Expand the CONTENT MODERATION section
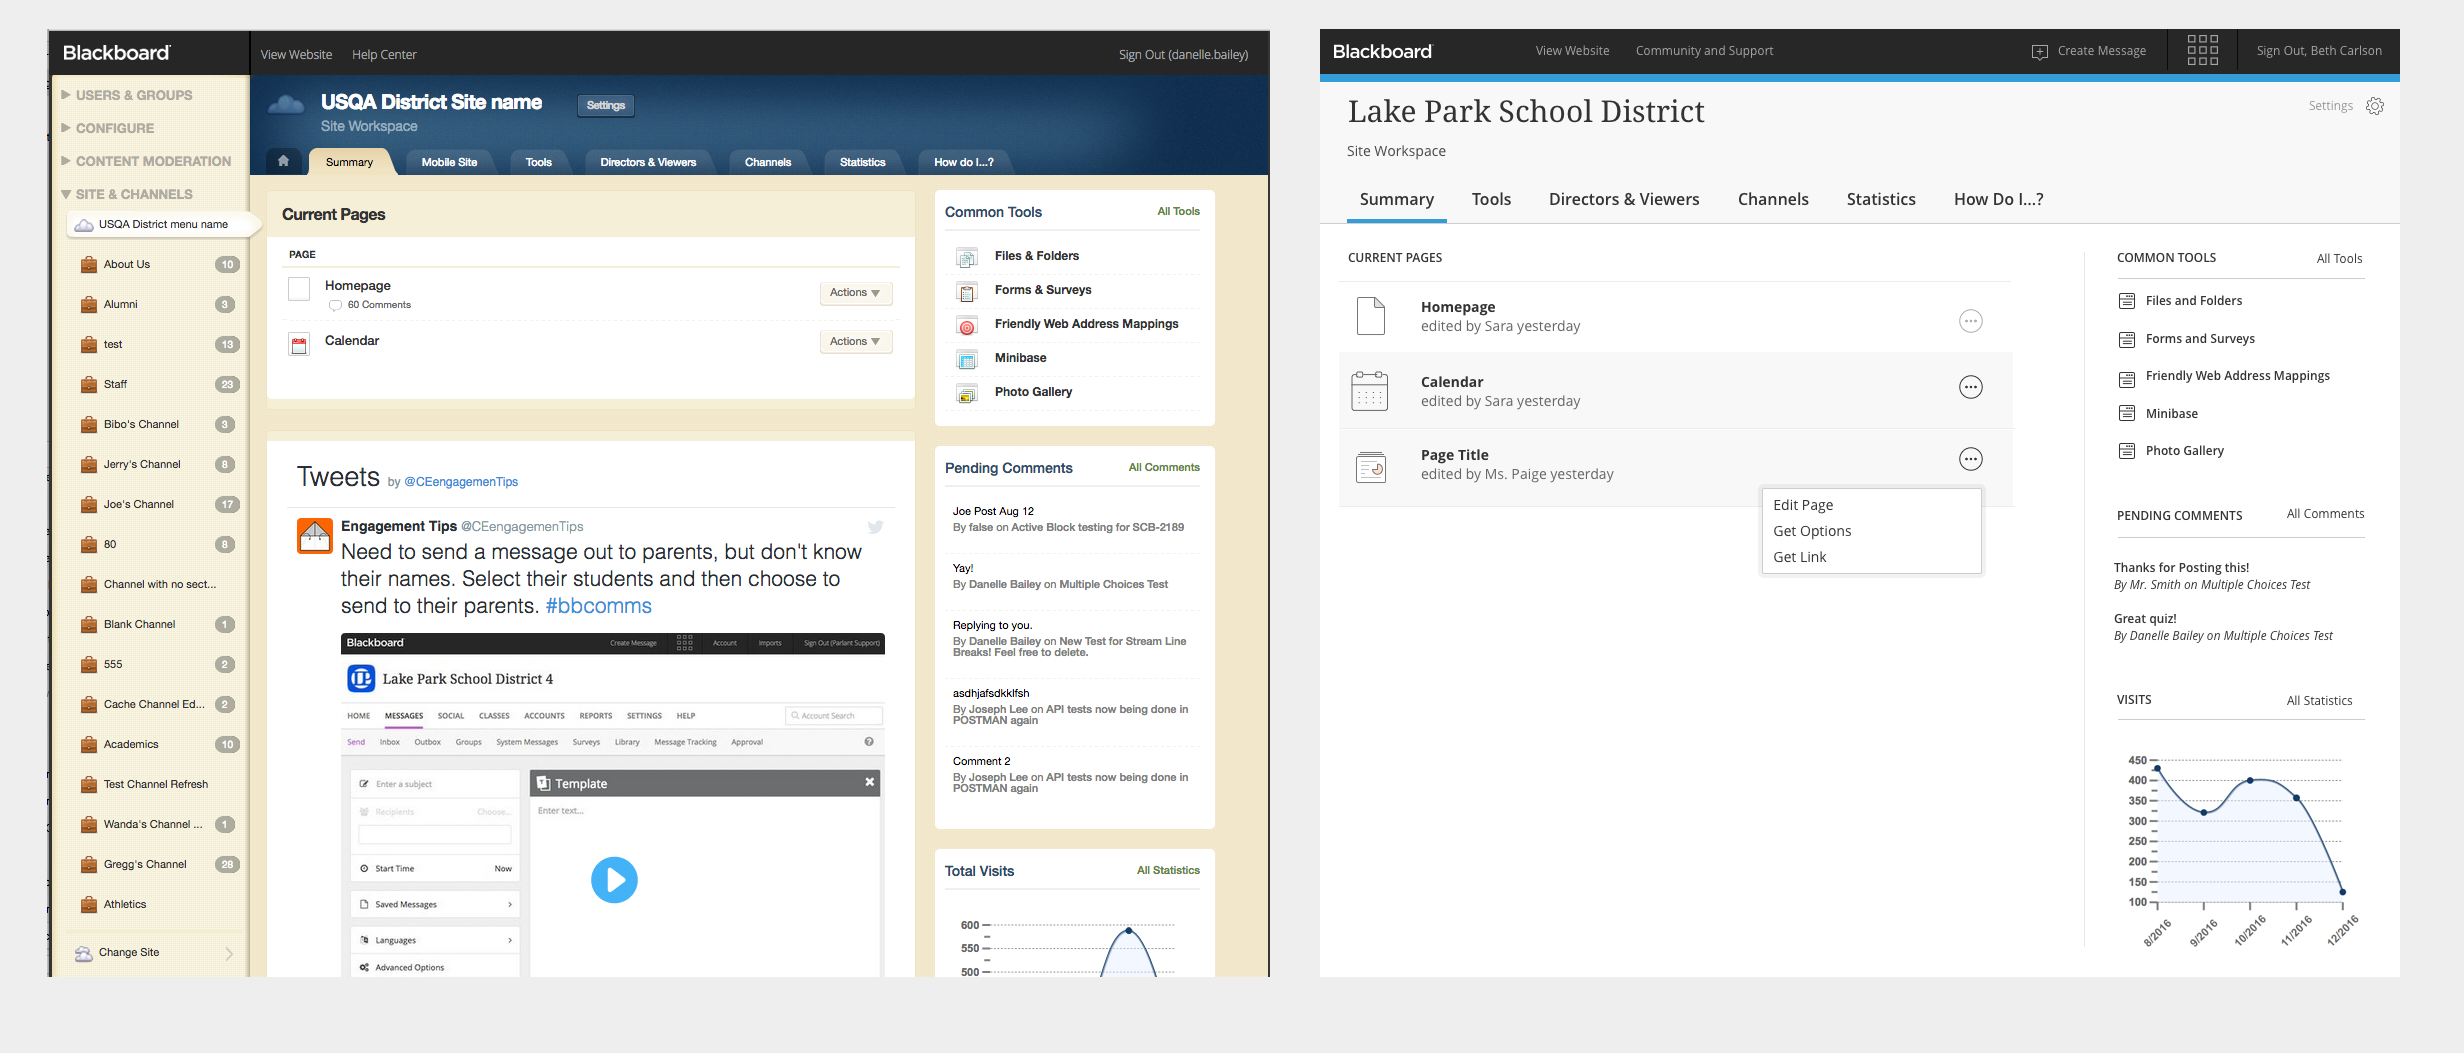This screenshot has width=2464, height=1053. point(145,161)
